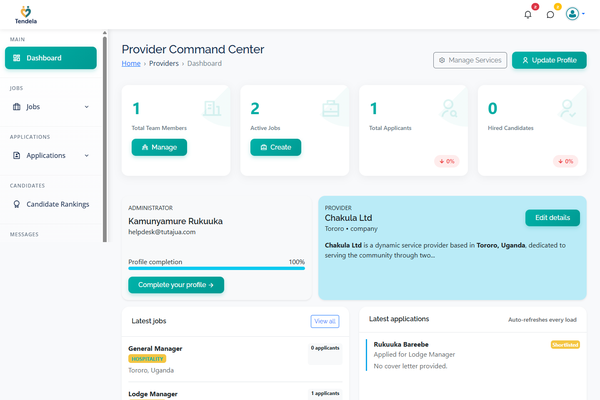This screenshot has height=400, width=600.
Task: Open the chat messages icon
Action: [x=550, y=14]
